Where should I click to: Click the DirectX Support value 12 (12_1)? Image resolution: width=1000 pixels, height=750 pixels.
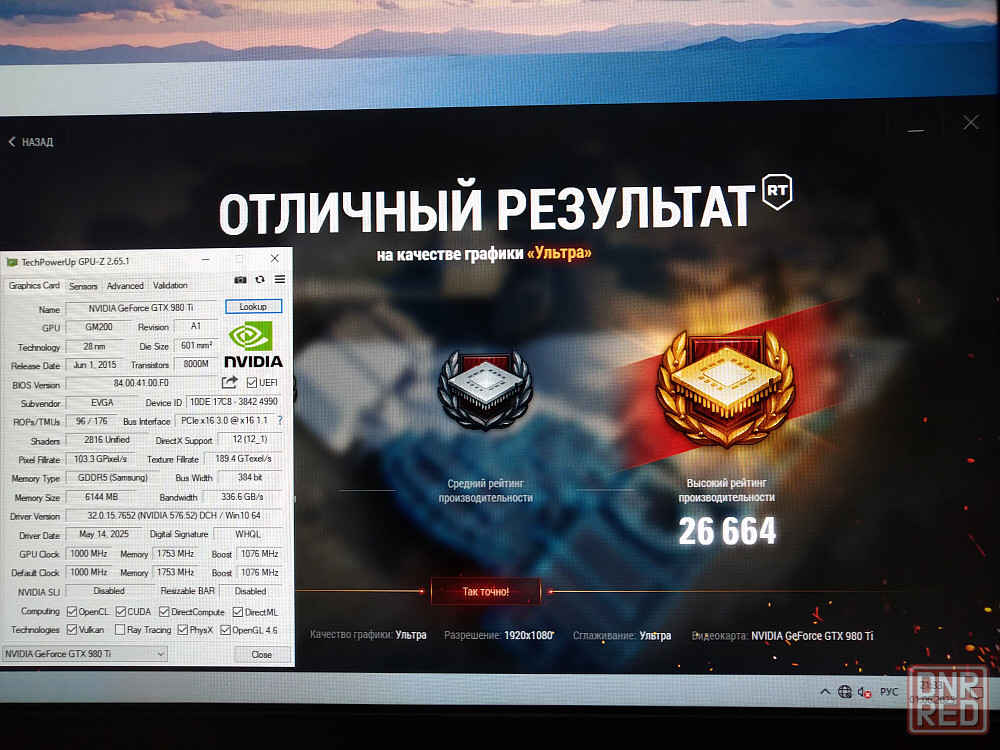tap(249, 439)
